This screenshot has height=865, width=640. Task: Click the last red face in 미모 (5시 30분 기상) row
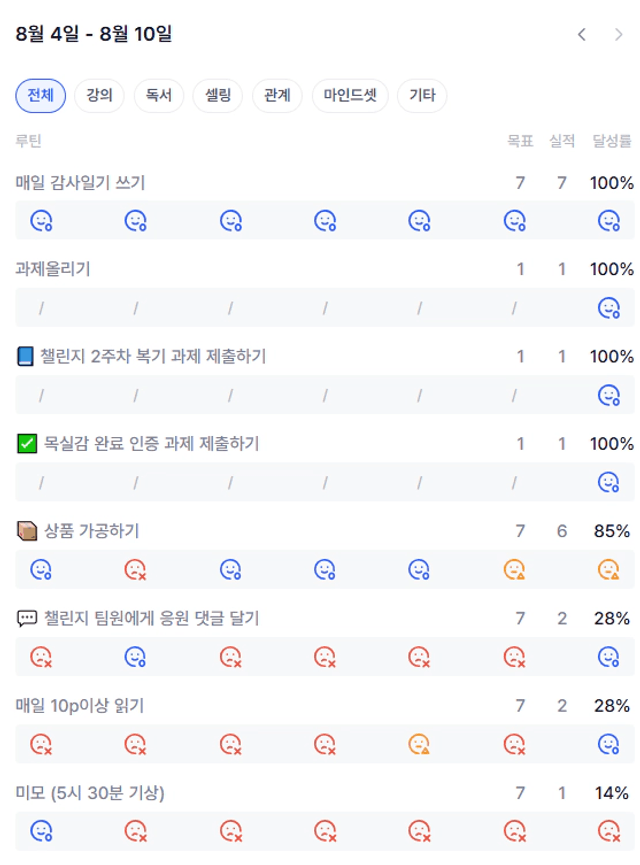(x=609, y=831)
